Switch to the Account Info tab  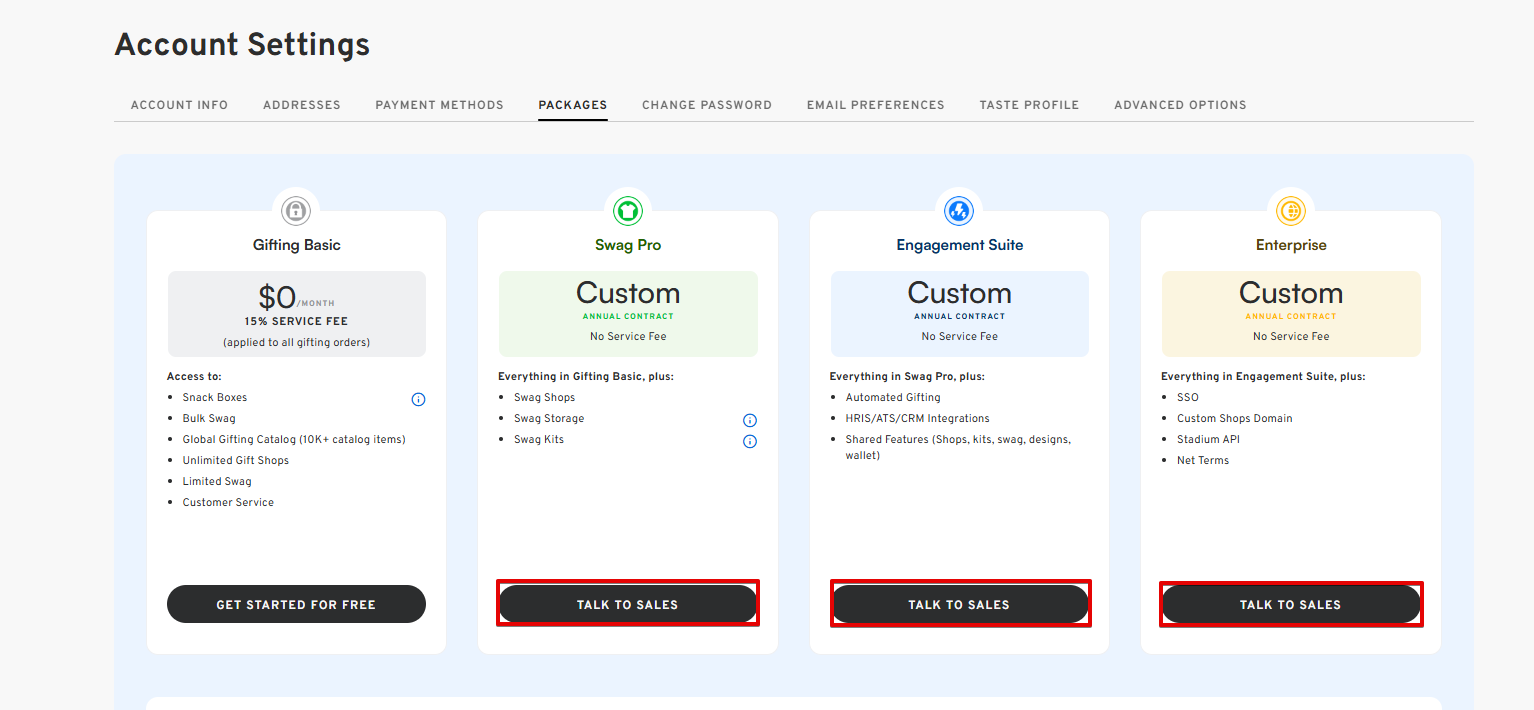pos(179,105)
